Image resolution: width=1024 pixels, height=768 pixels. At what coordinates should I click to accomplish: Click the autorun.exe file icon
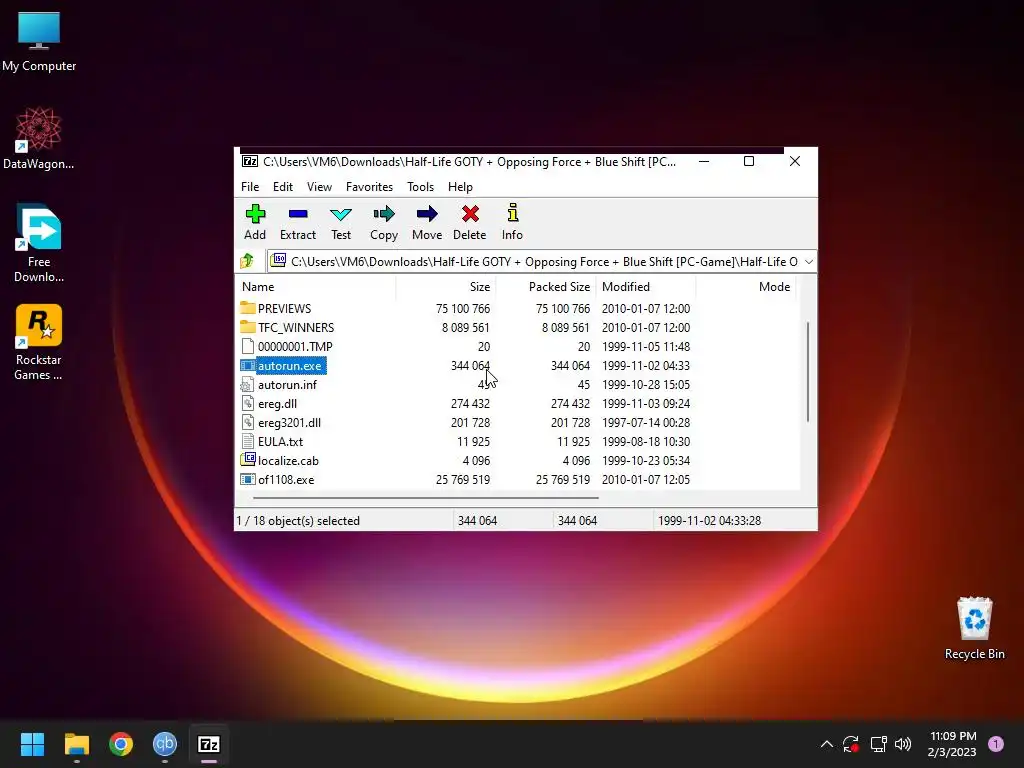click(248, 365)
